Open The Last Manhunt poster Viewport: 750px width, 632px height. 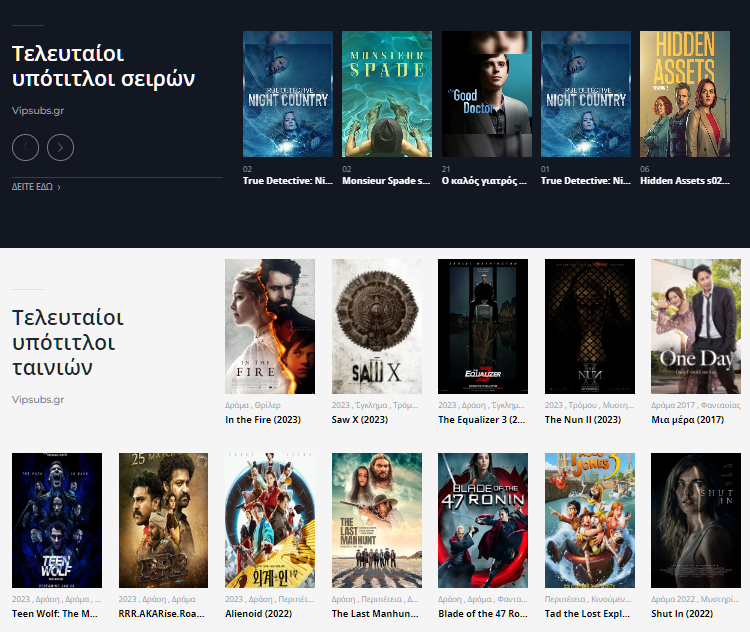(377, 521)
